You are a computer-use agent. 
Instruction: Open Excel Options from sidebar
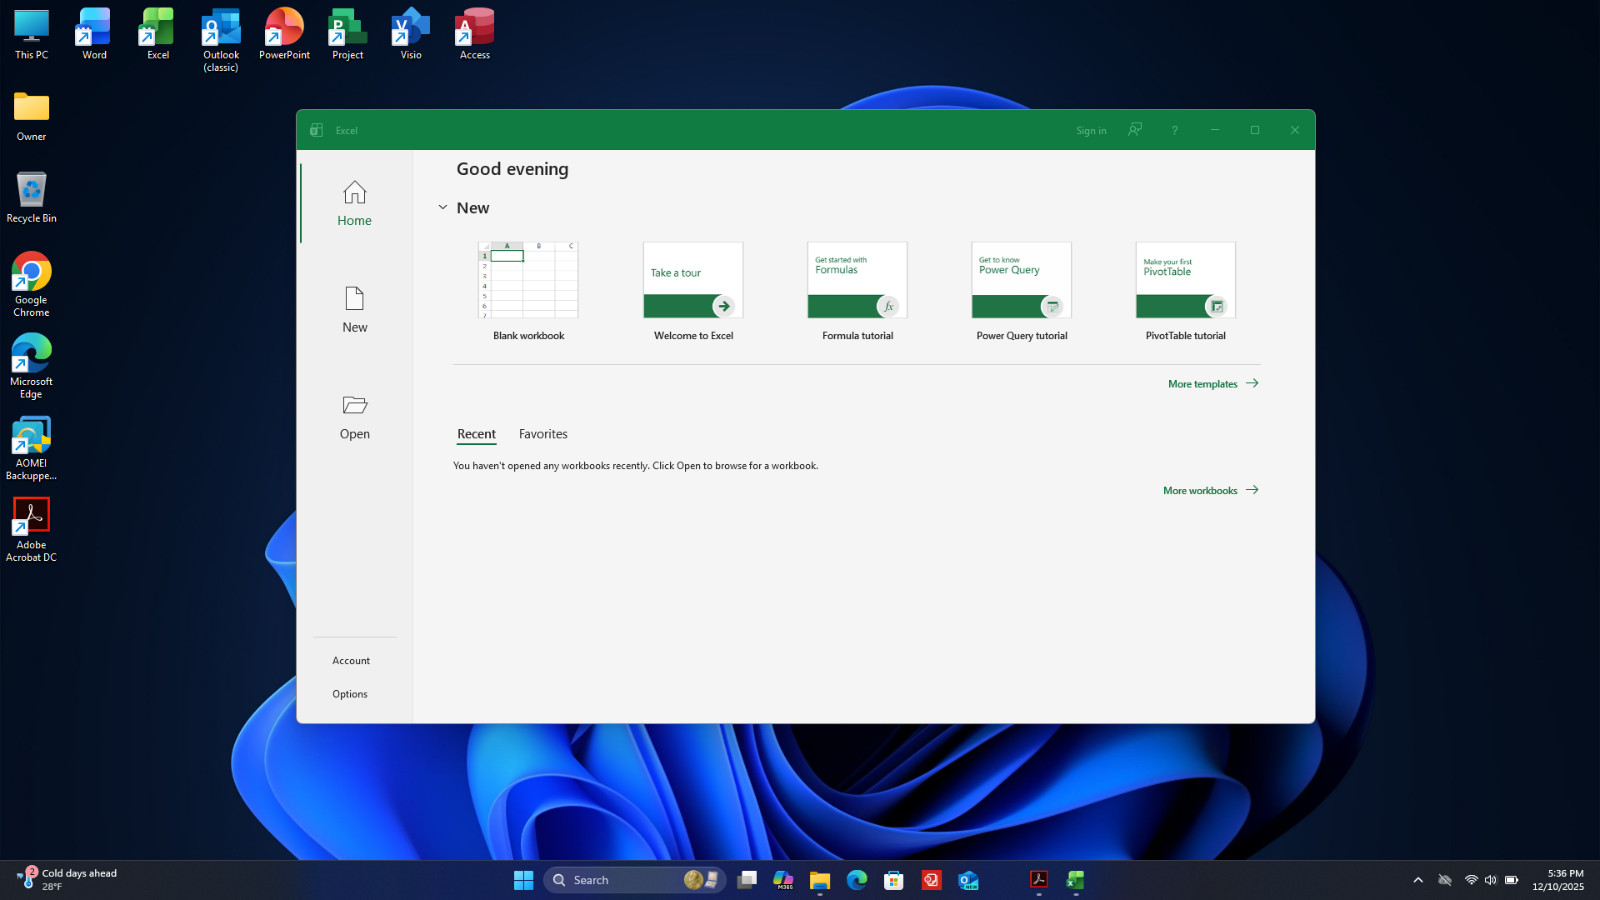[350, 694]
